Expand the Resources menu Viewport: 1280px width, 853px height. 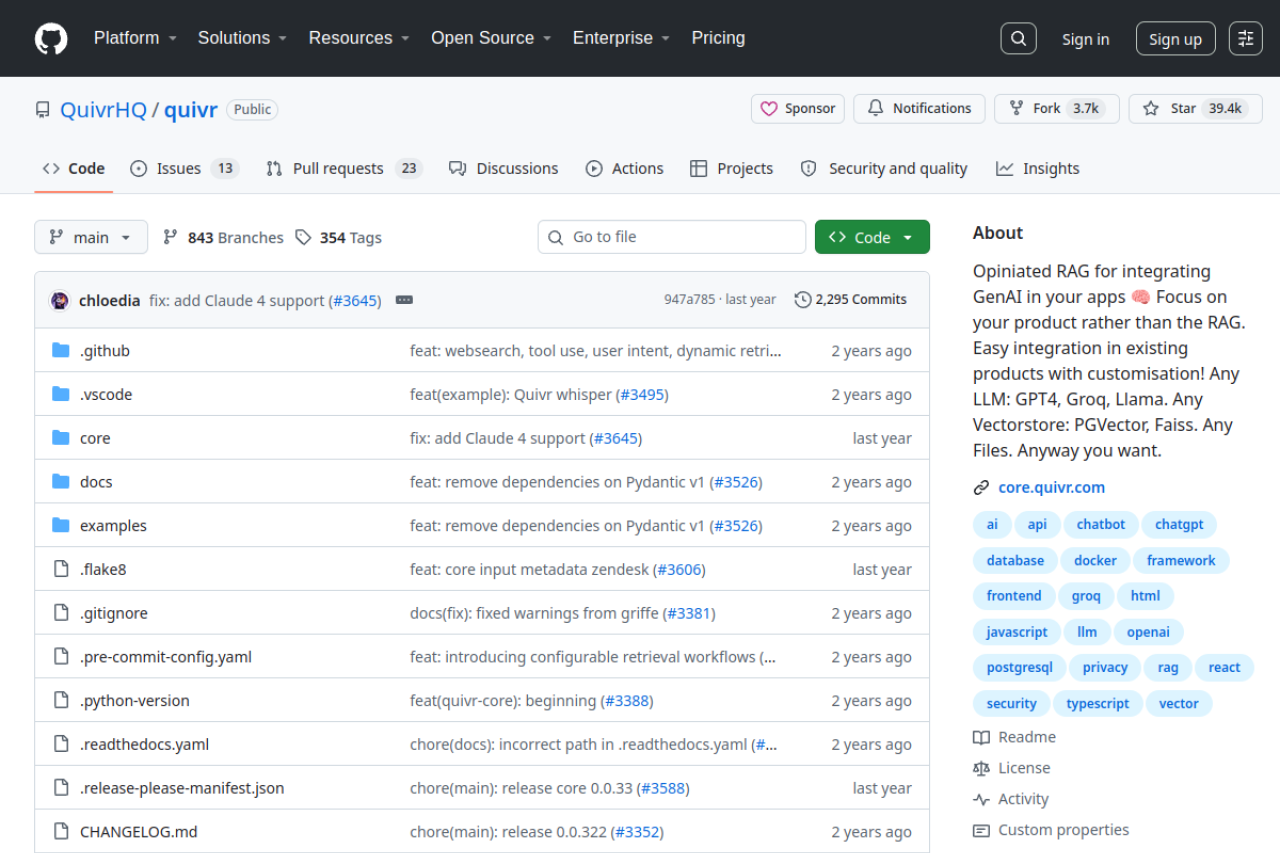(x=359, y=38)
